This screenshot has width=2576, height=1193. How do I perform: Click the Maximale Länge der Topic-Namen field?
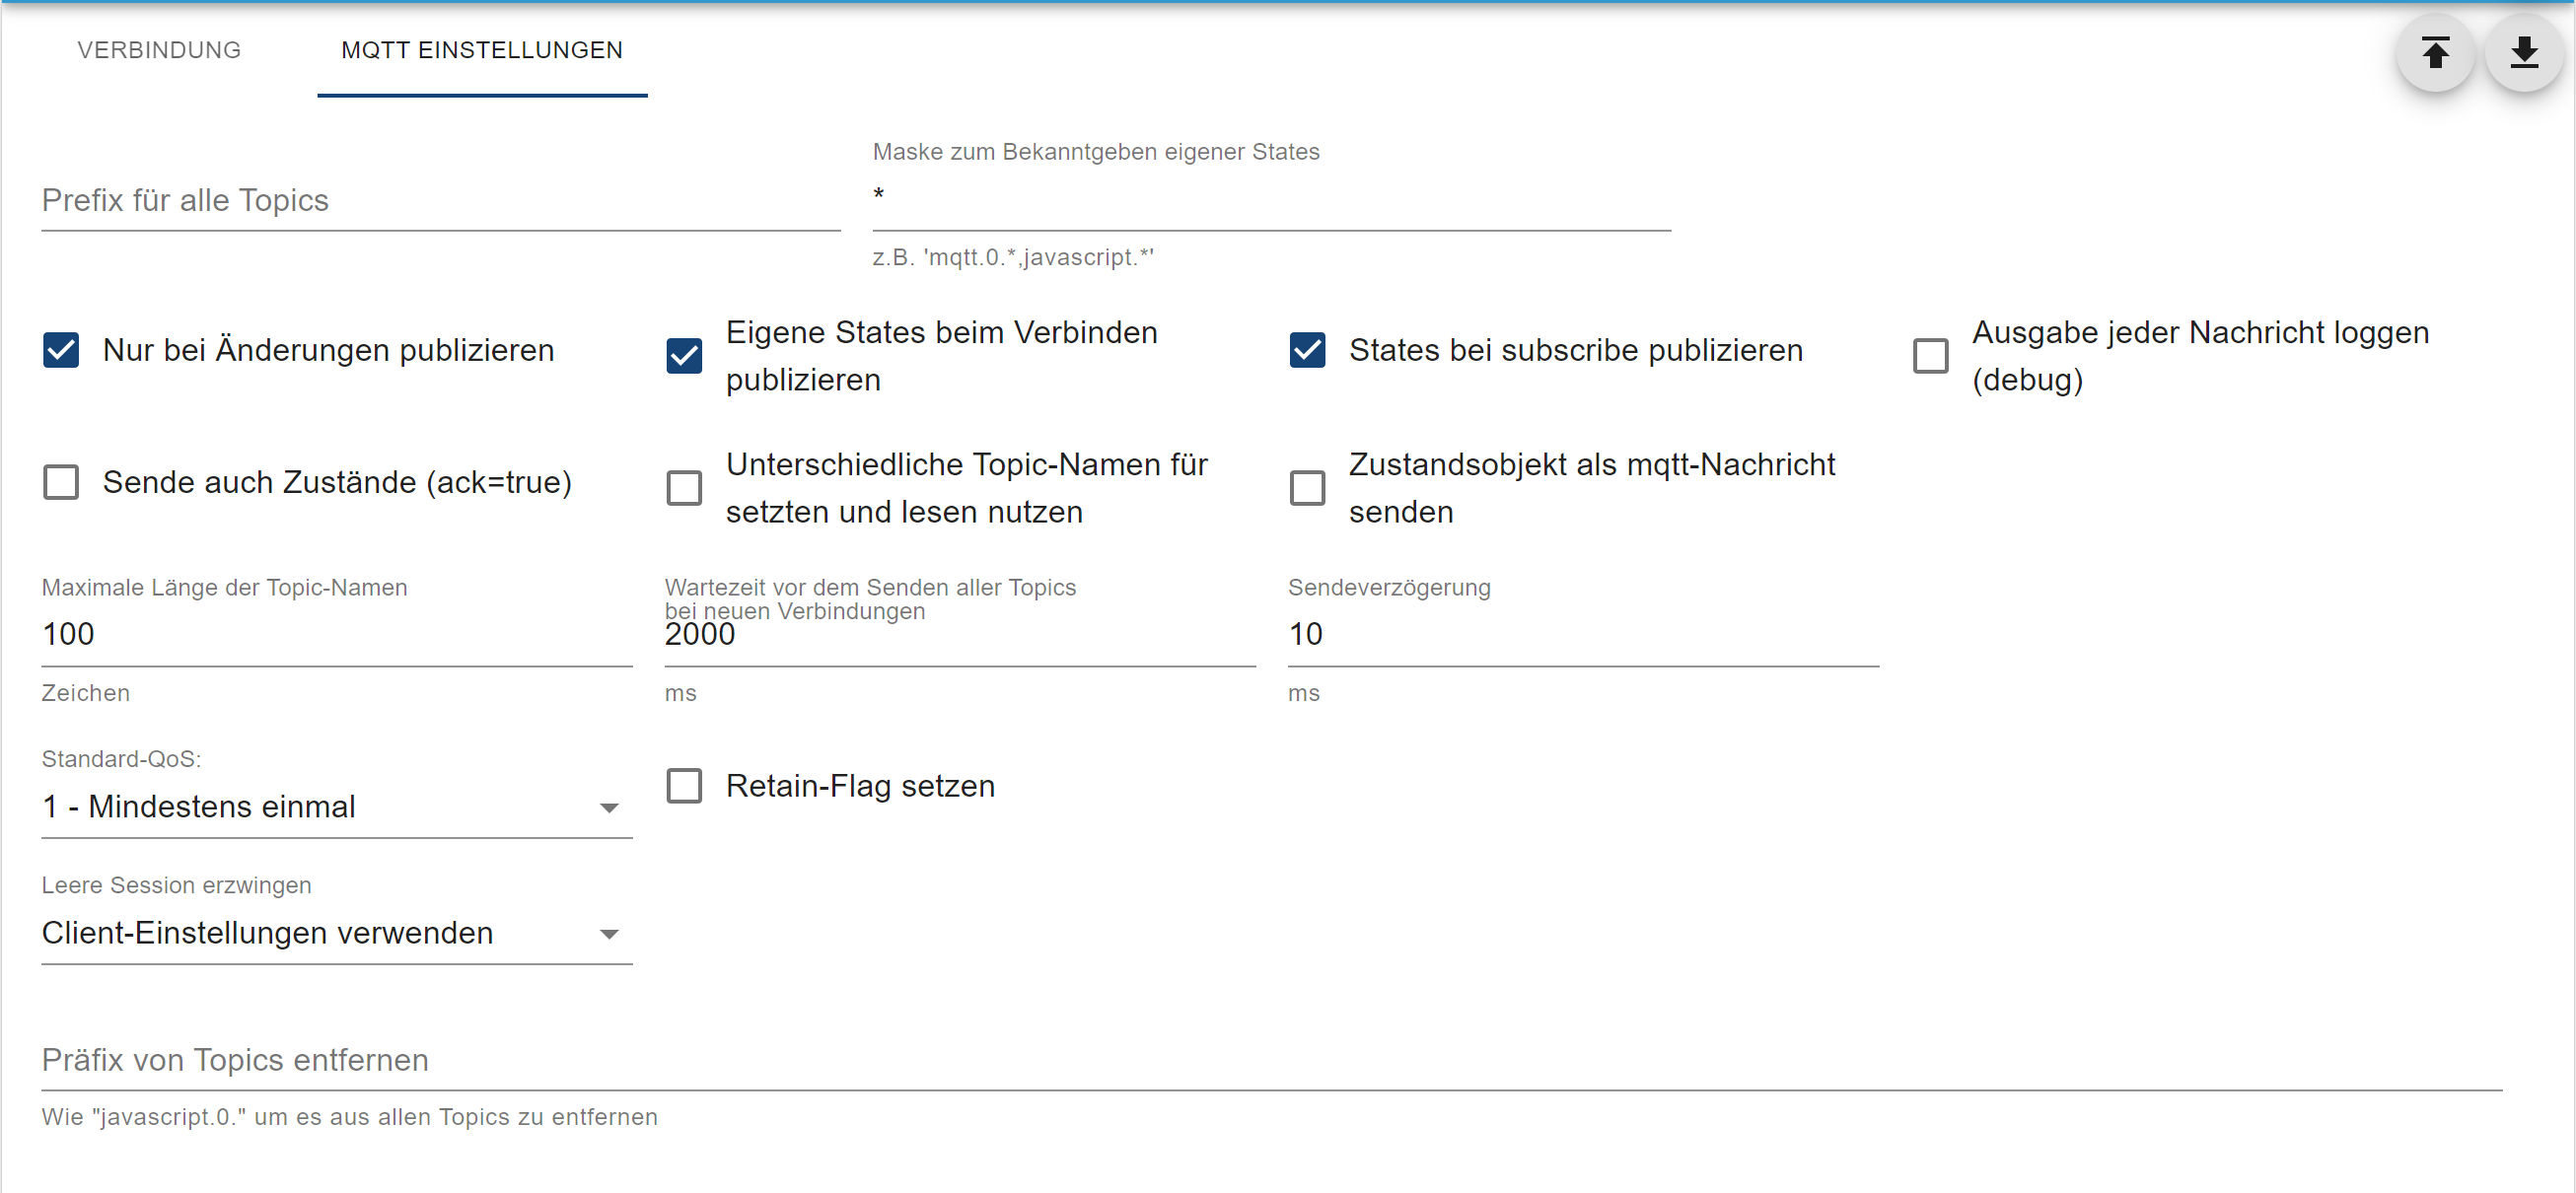pos(336,635)
